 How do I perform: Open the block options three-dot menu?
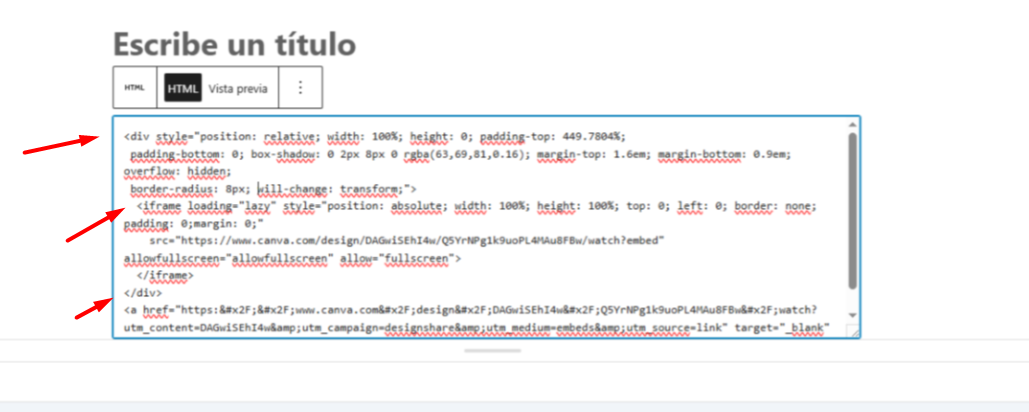coord(300,88)
